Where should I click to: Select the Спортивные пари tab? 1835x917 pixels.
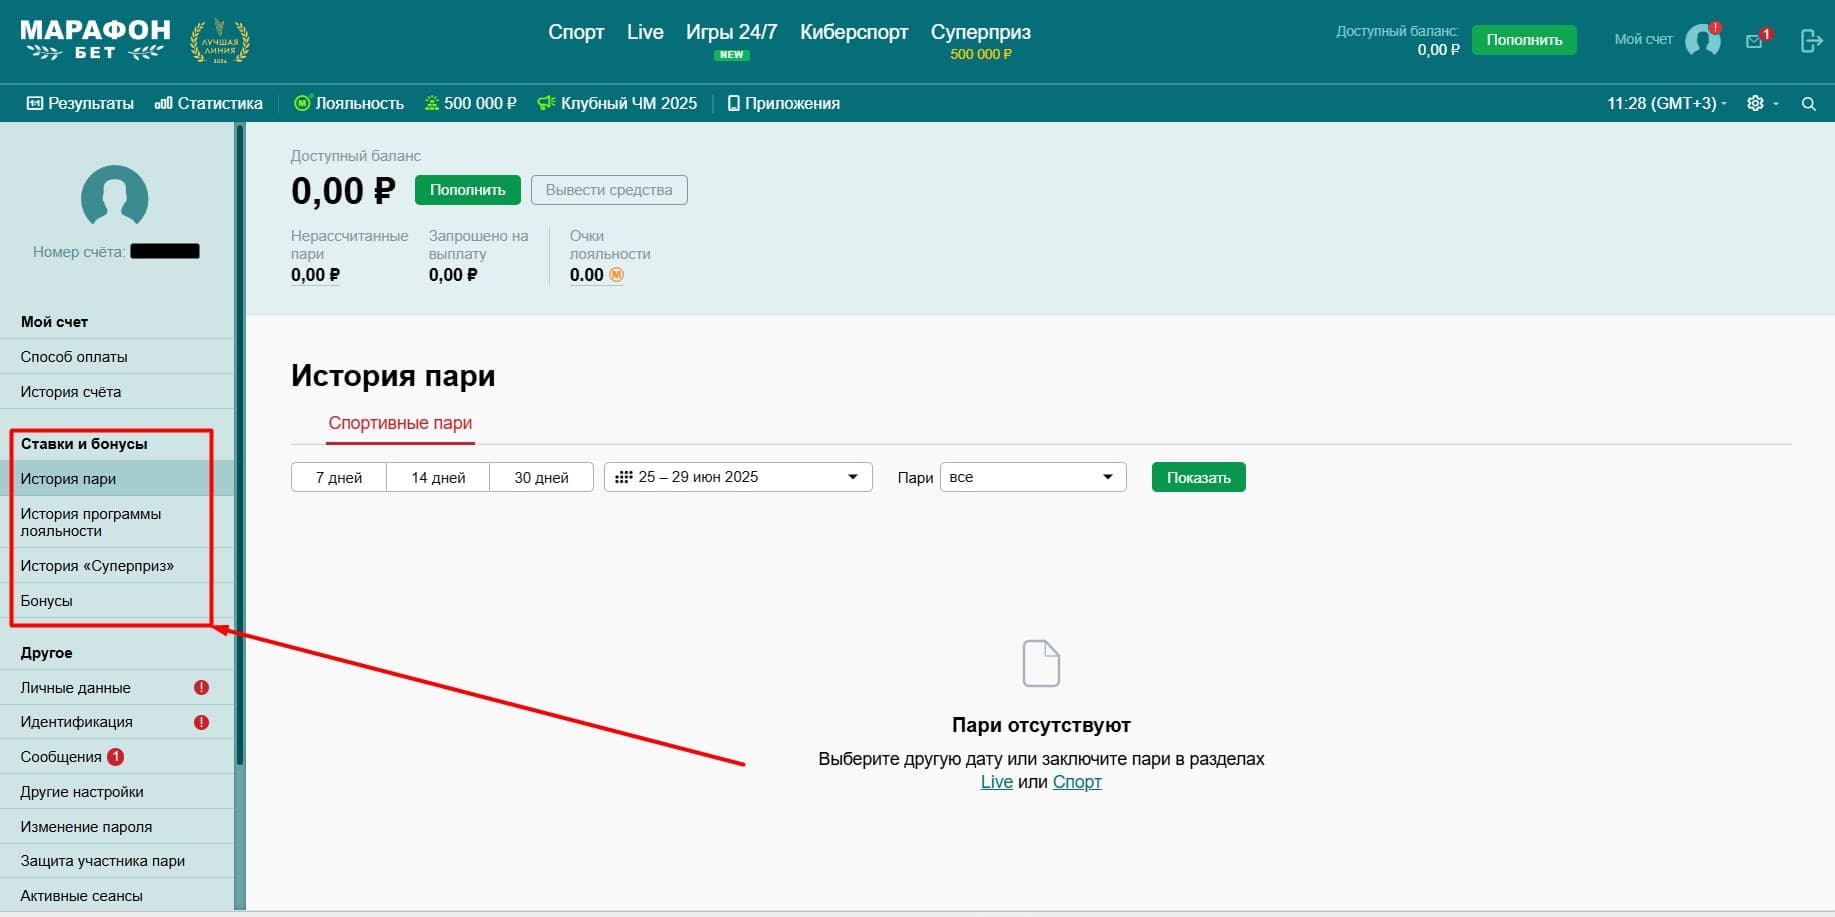400,423
